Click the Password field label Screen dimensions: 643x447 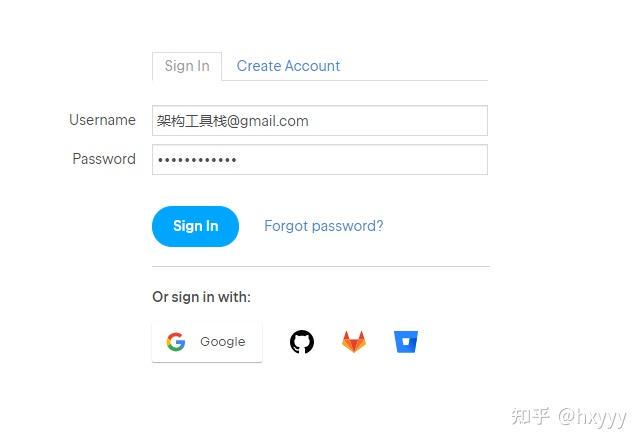(x=104, y=159)
